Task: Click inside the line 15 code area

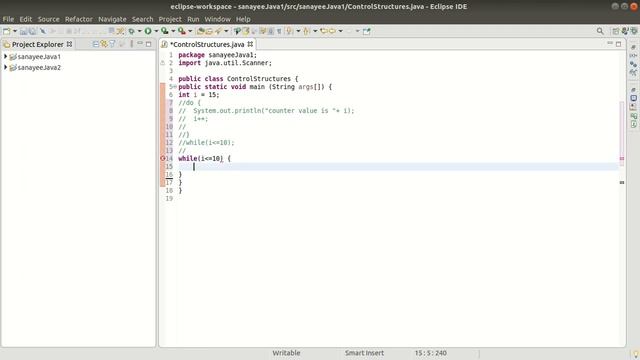Action: [x=398, y=167]
